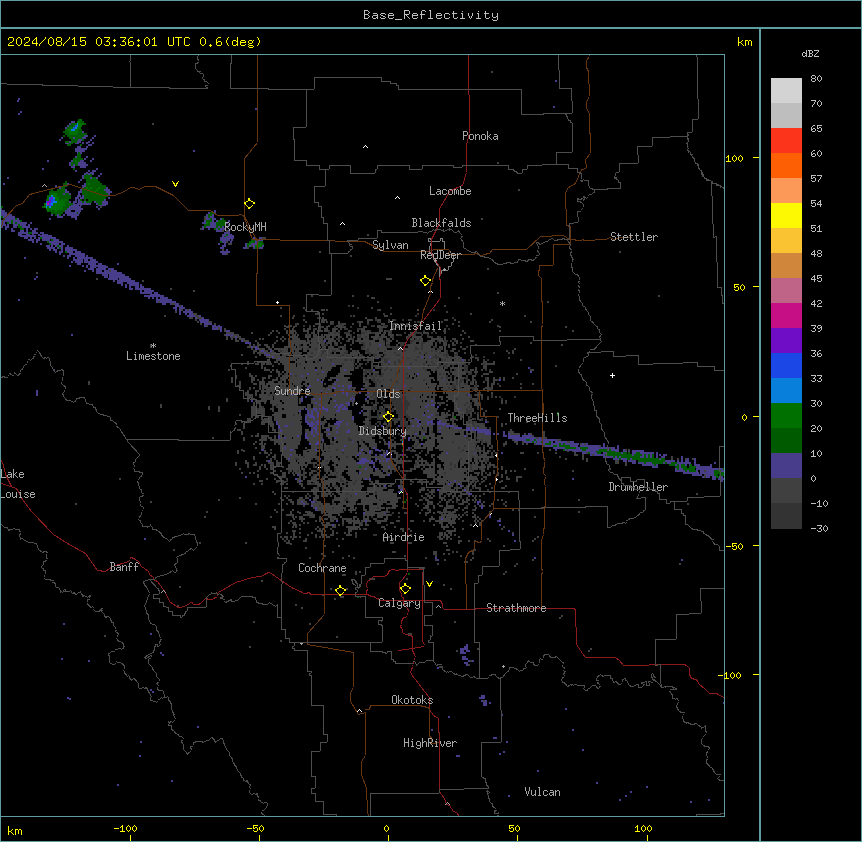Select the blue 33-36 dBZ legend swatch

786,365
